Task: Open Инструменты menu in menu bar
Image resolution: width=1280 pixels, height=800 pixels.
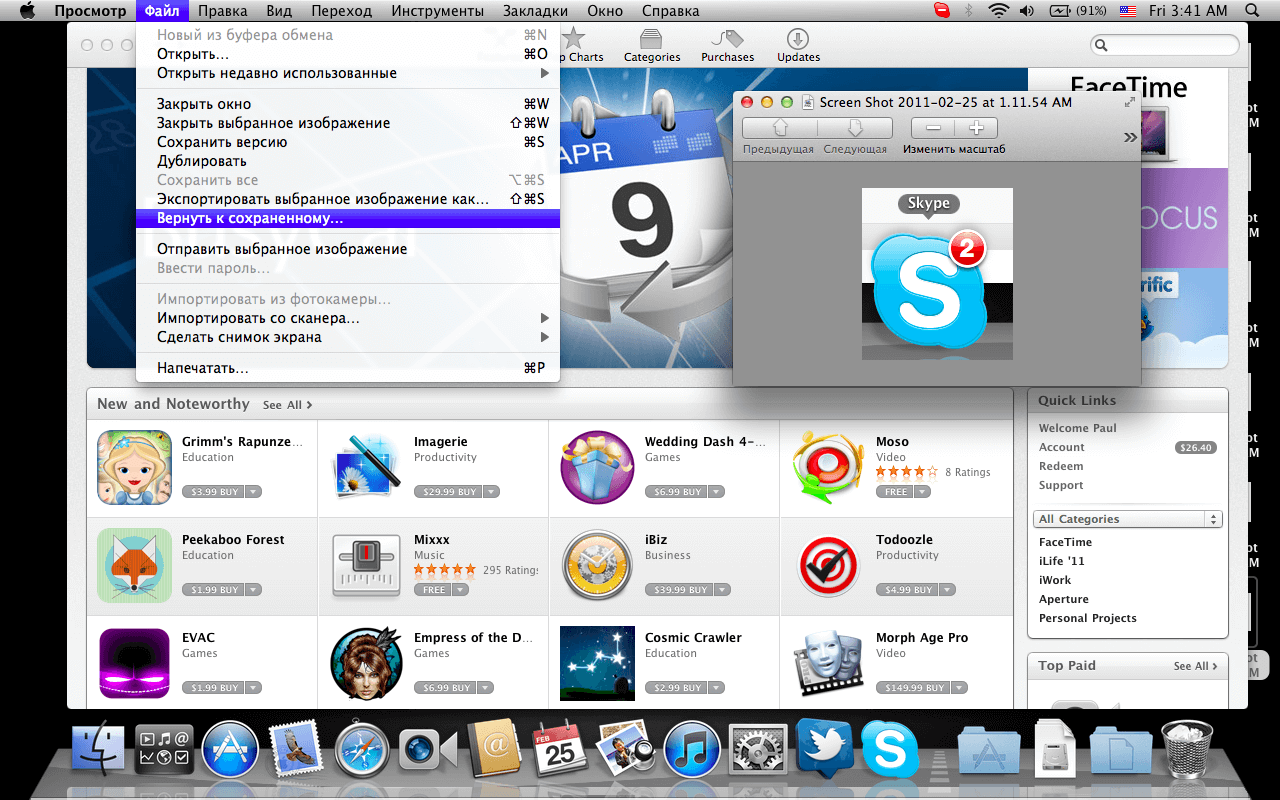Action: 438,11
